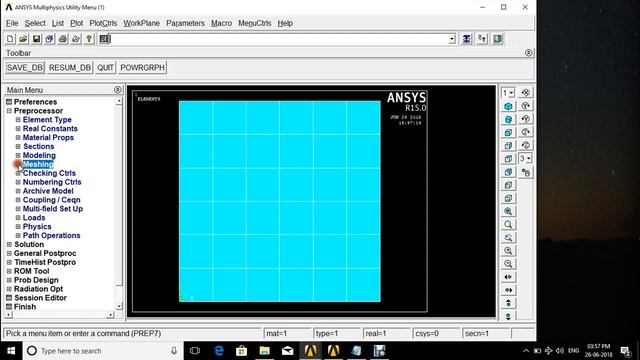Open the Parameters menu
Viewport: 640px width, 360px height.
click(185, 23)
